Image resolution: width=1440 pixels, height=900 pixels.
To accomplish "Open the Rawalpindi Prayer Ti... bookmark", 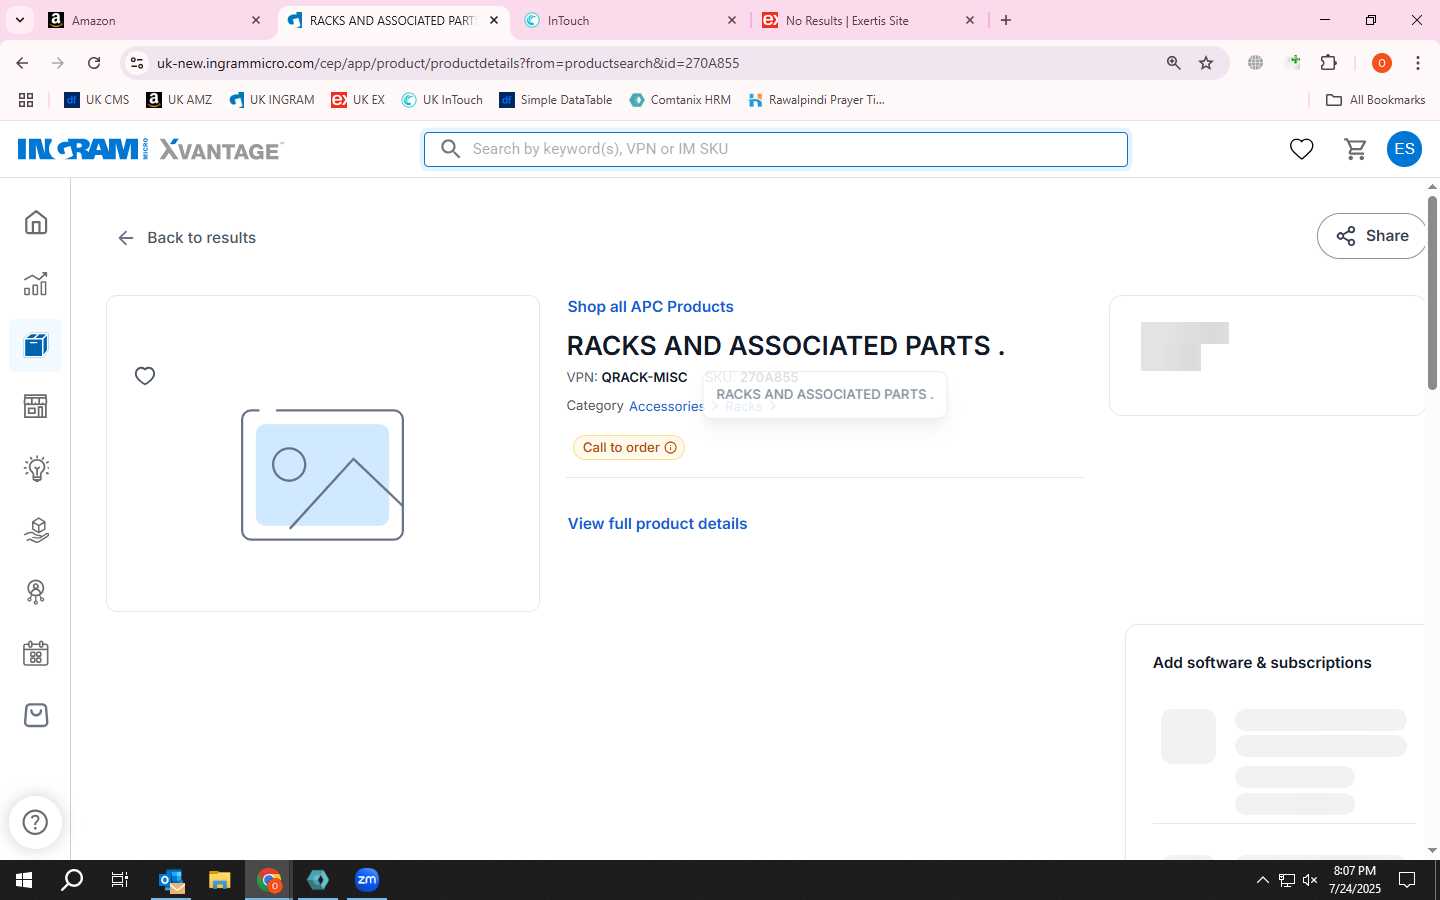I will pos(816,100).
